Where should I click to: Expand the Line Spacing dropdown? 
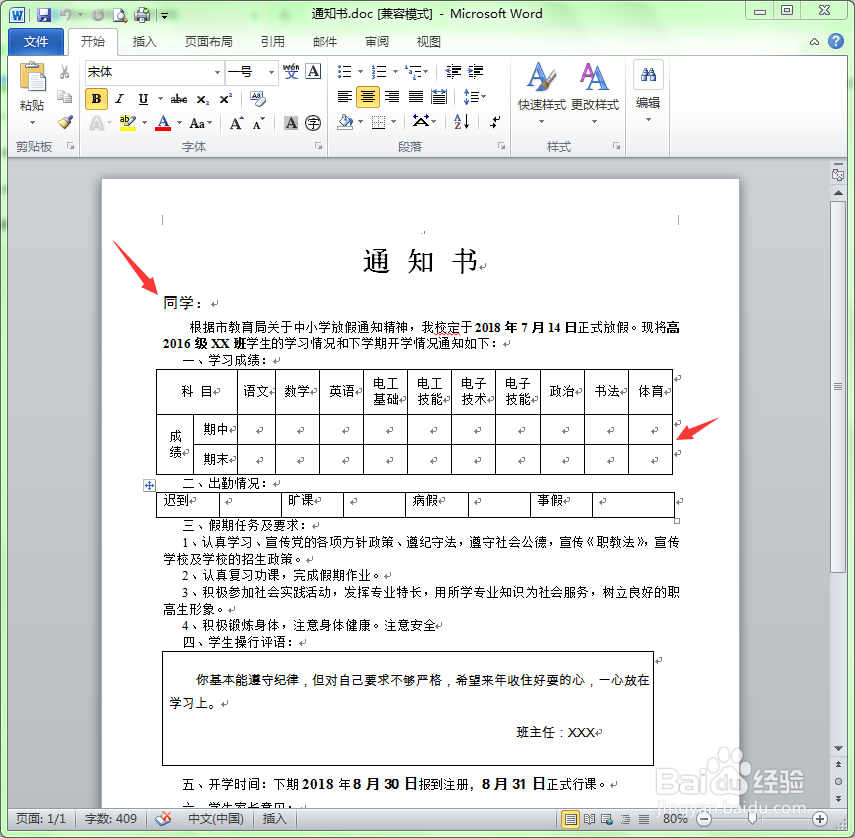(474, 97)
